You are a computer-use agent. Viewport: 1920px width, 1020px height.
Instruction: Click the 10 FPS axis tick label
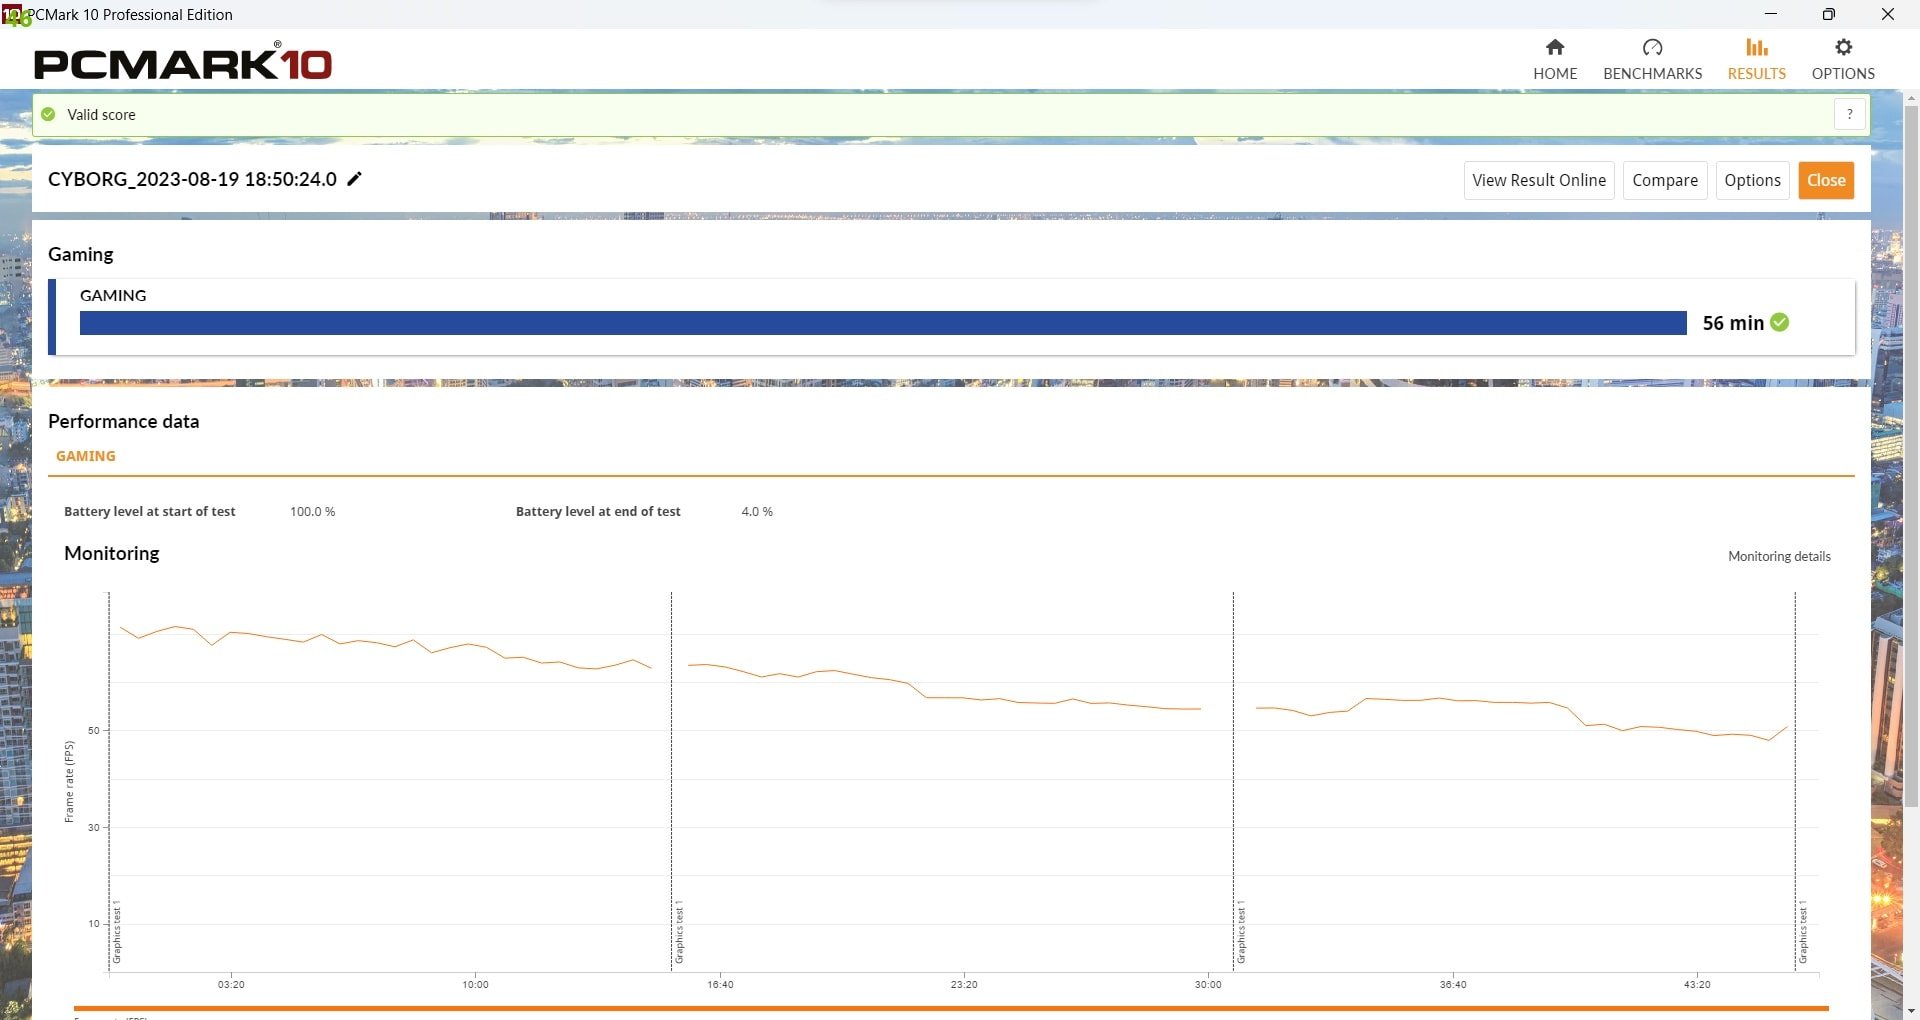[94, 924]
